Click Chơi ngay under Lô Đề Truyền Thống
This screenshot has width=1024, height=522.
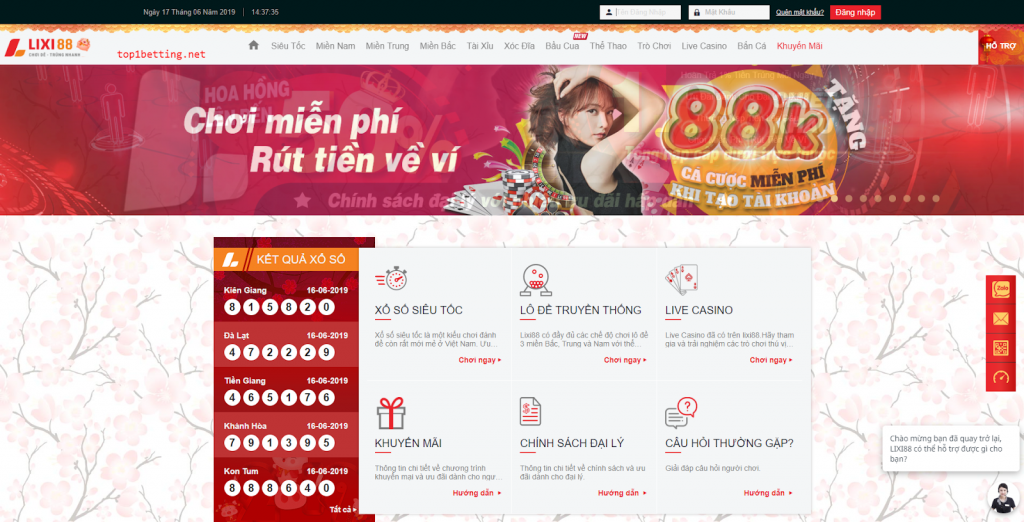[x=625, y=360]
